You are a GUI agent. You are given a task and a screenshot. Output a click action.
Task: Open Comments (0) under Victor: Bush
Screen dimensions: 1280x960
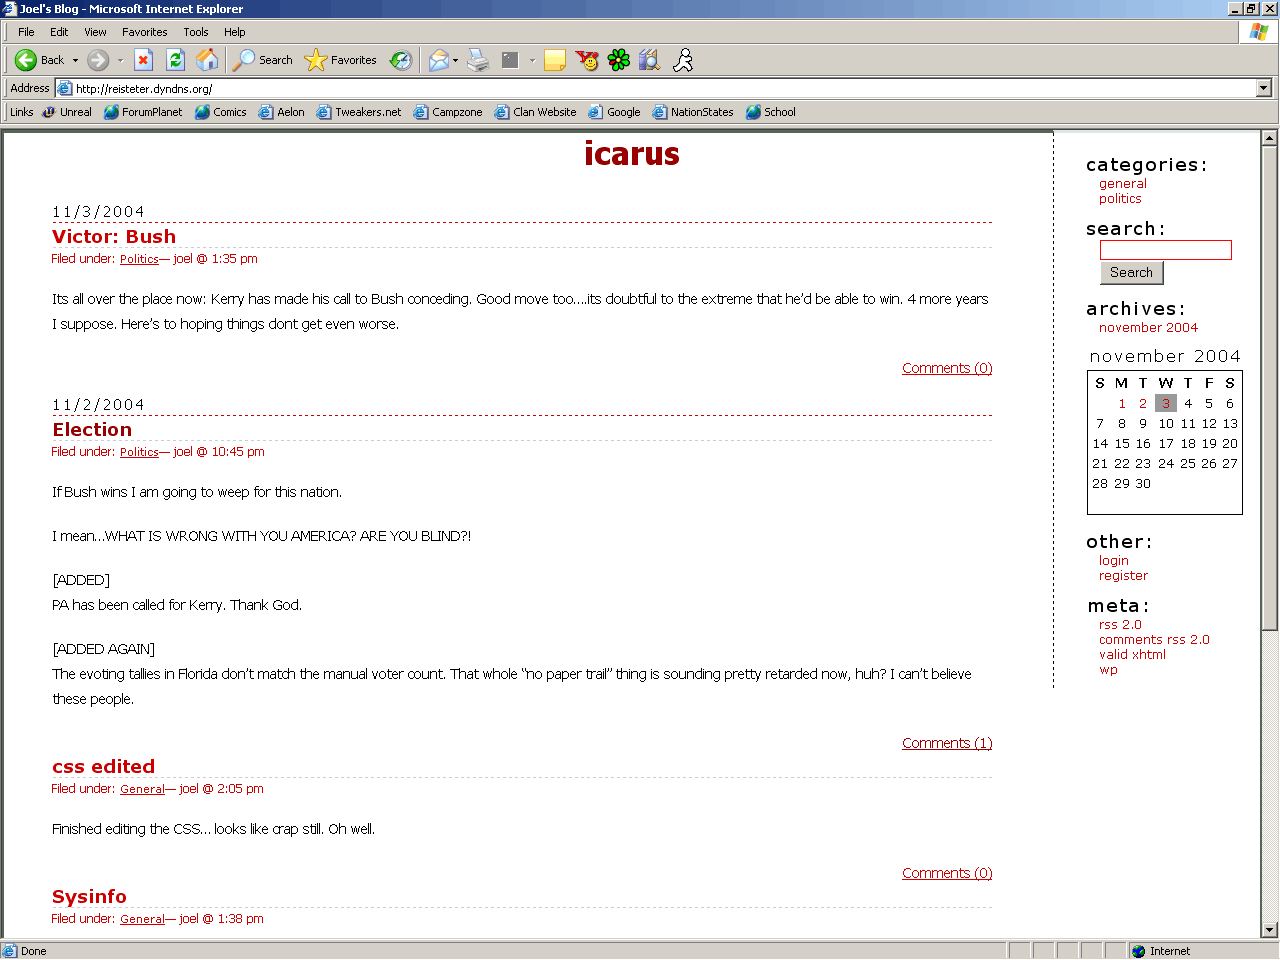click(947, 368)
